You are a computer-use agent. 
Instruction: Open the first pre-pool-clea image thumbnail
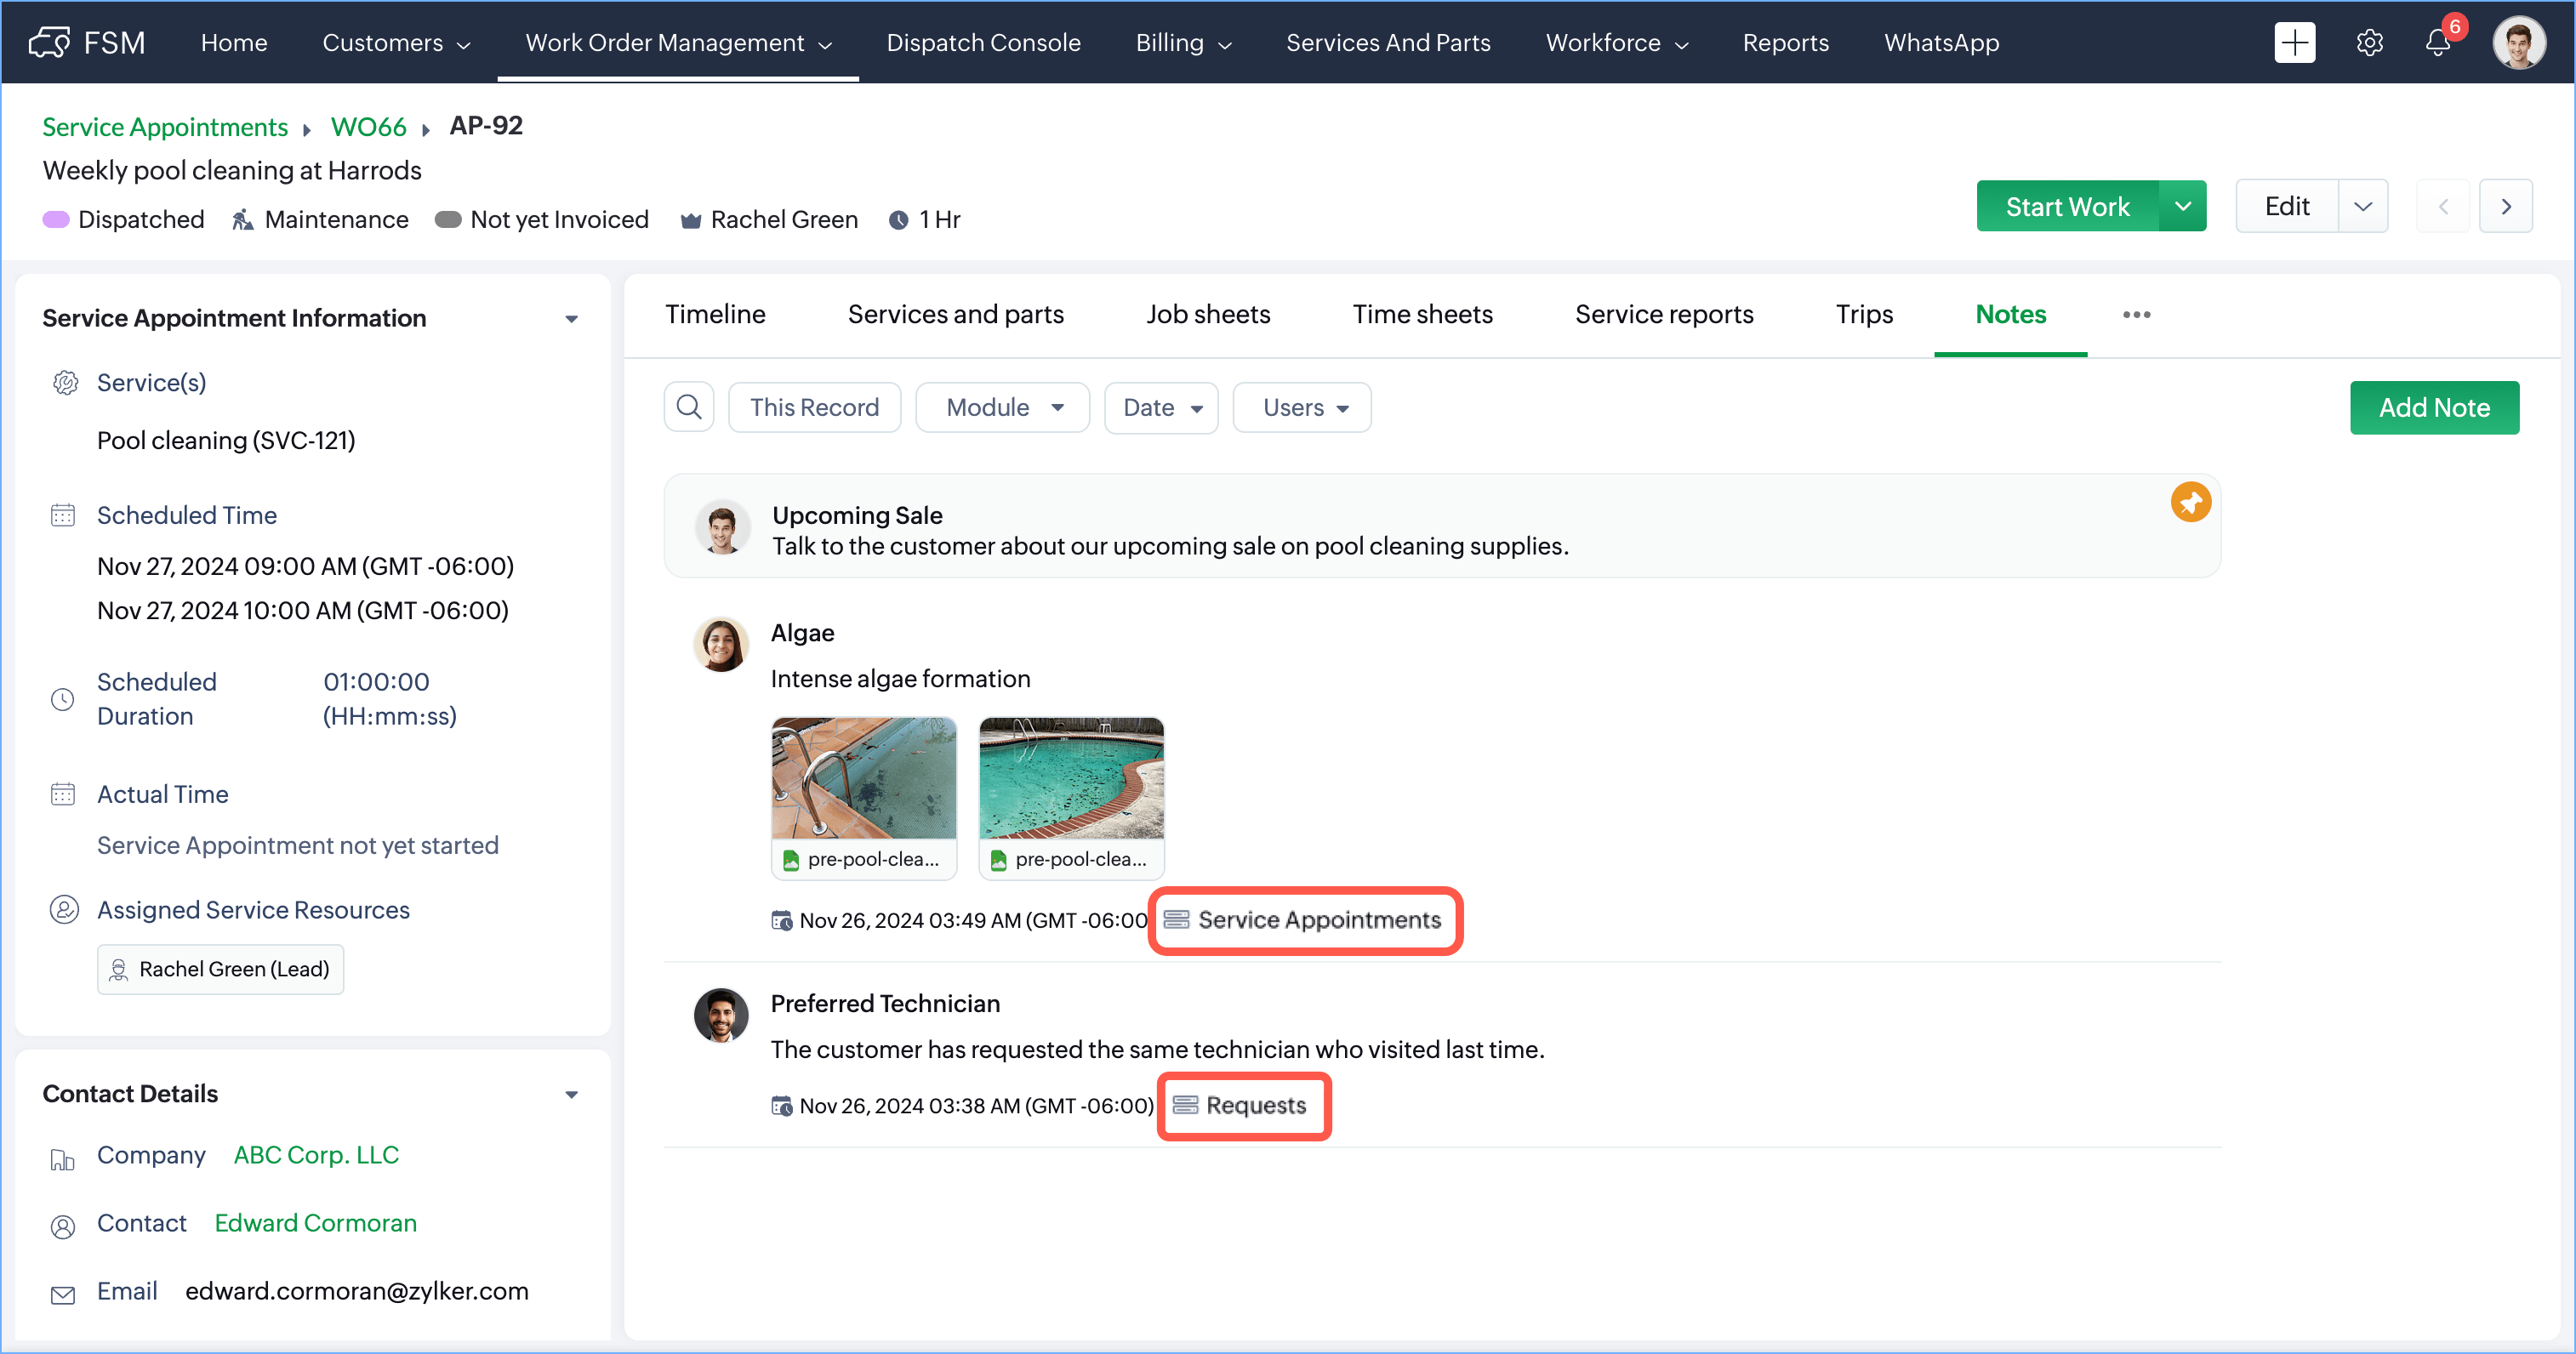(x=864, y=778)
